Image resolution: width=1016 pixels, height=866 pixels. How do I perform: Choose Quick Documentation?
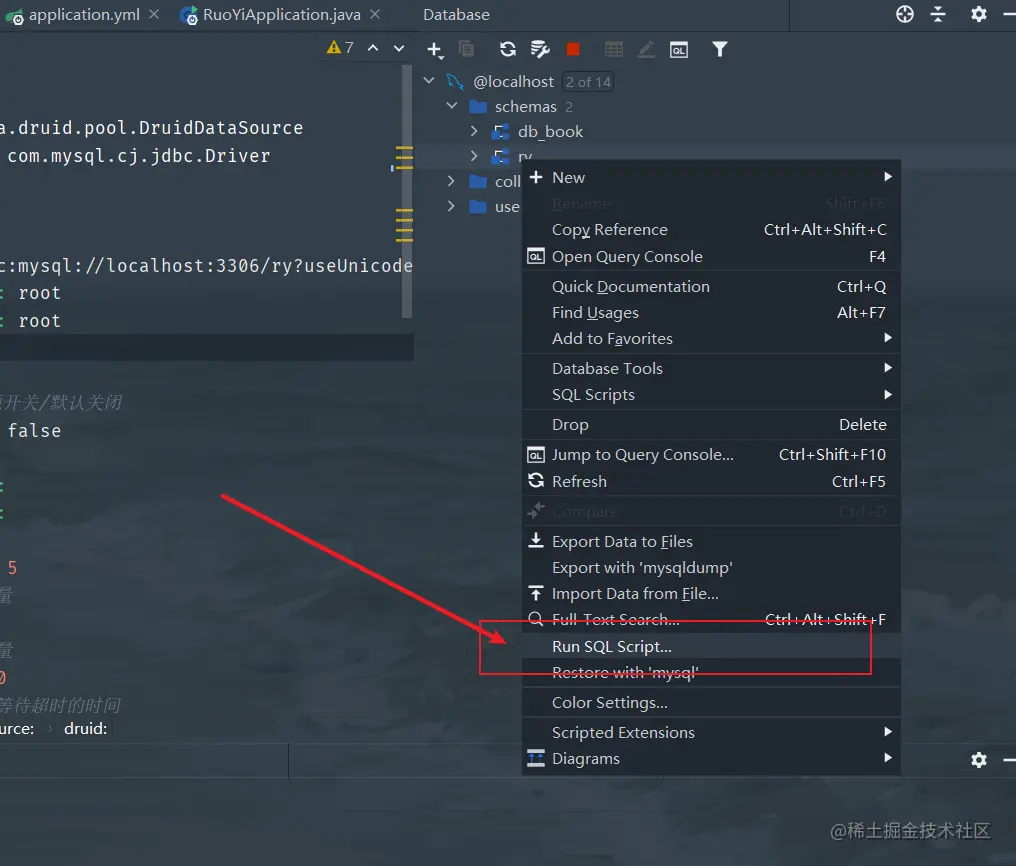point(711,286)
